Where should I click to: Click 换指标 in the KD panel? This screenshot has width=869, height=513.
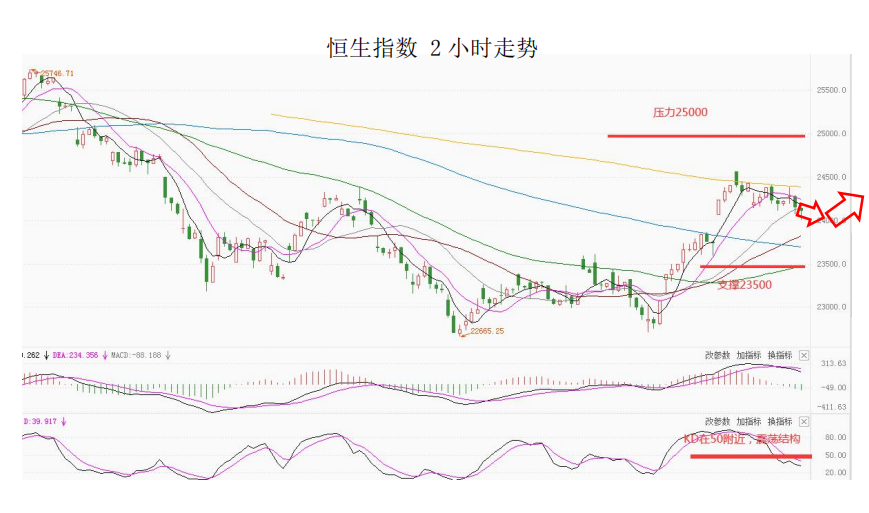click(x=780, y=422)
